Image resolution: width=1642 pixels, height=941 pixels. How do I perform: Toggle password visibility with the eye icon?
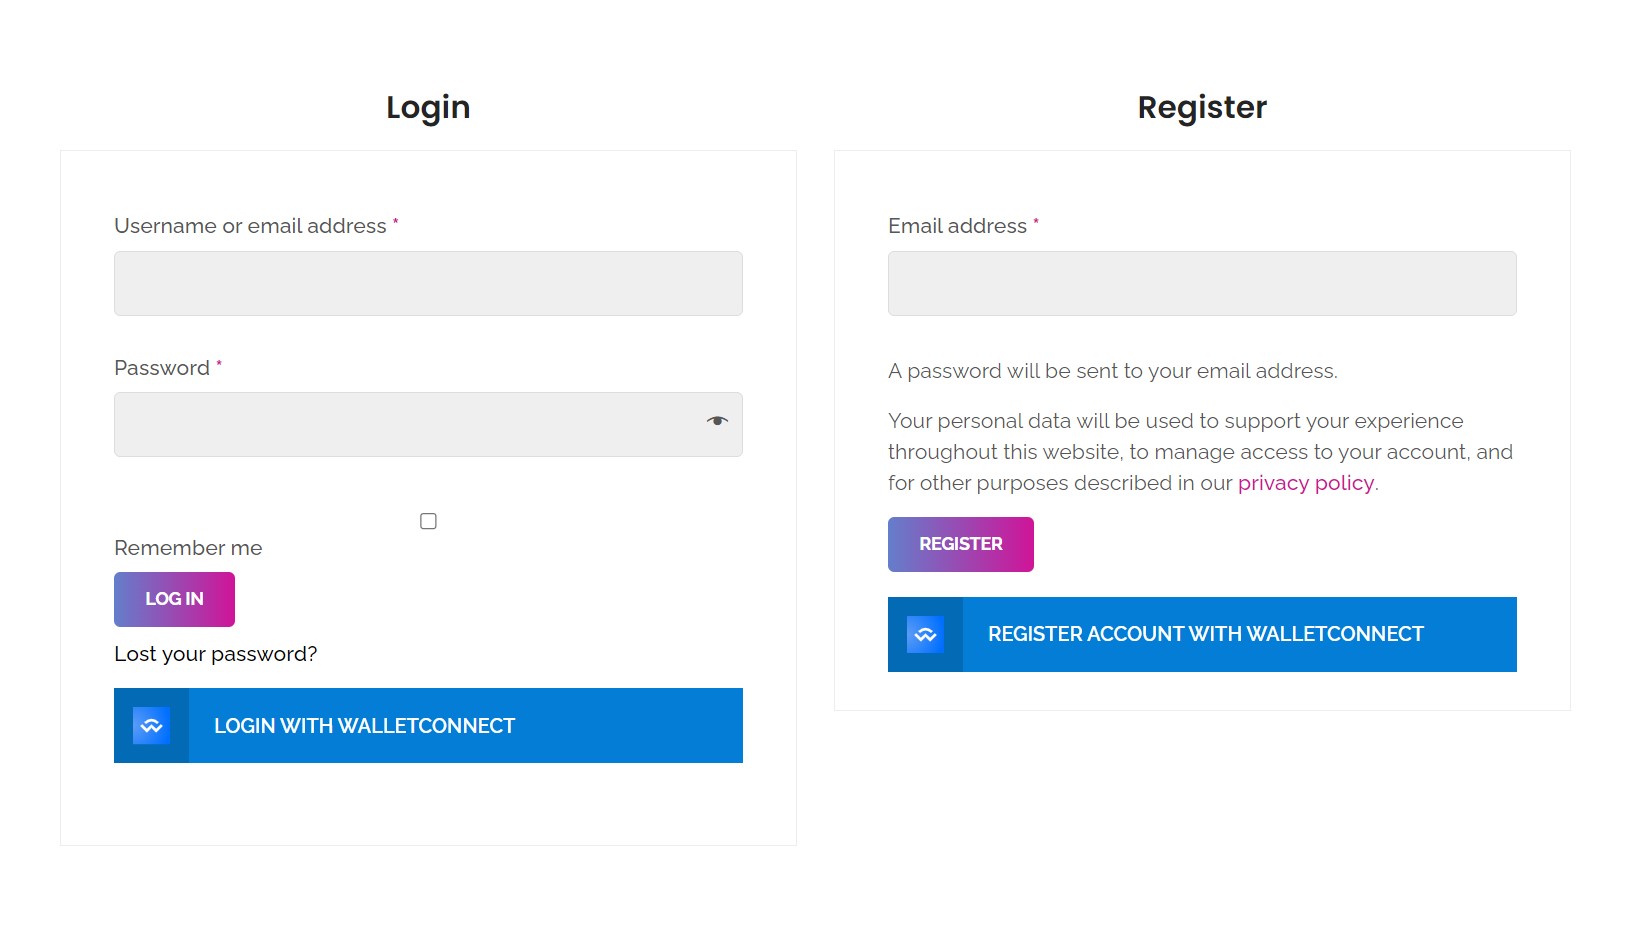(x=718, y=421)
